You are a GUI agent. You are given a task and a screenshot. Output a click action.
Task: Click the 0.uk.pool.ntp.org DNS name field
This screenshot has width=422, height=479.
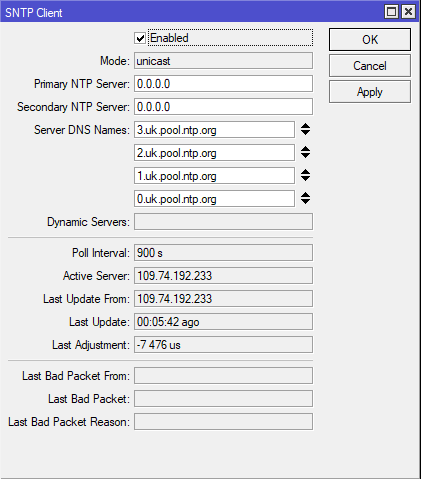pos(214,199)
